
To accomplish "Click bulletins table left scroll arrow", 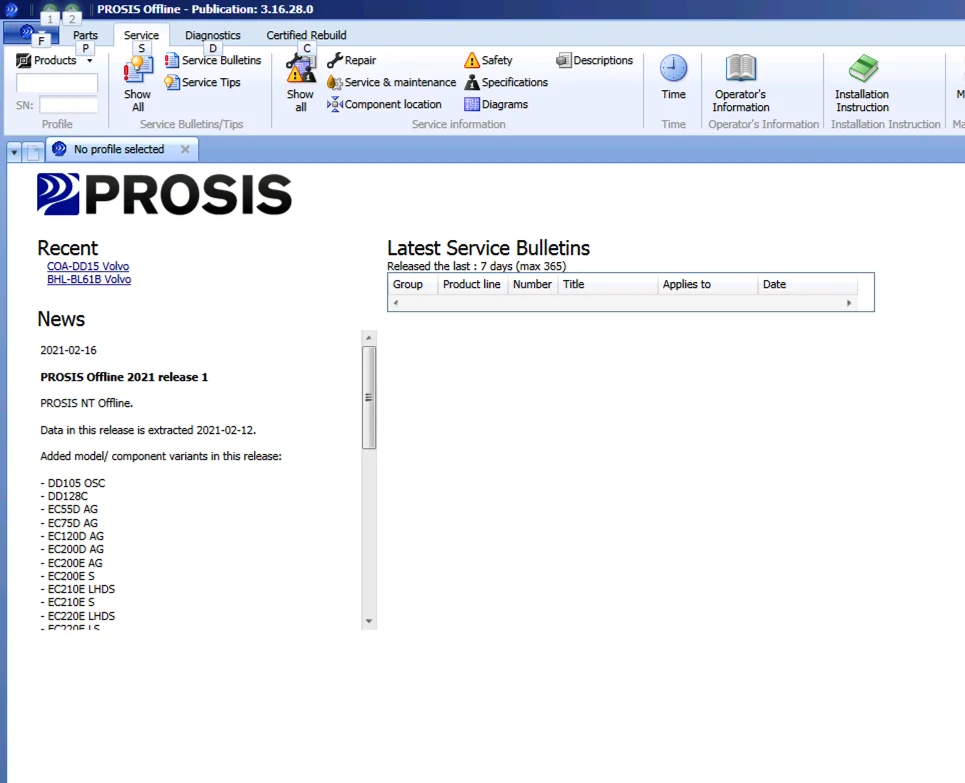I will (x=396, y=303).
